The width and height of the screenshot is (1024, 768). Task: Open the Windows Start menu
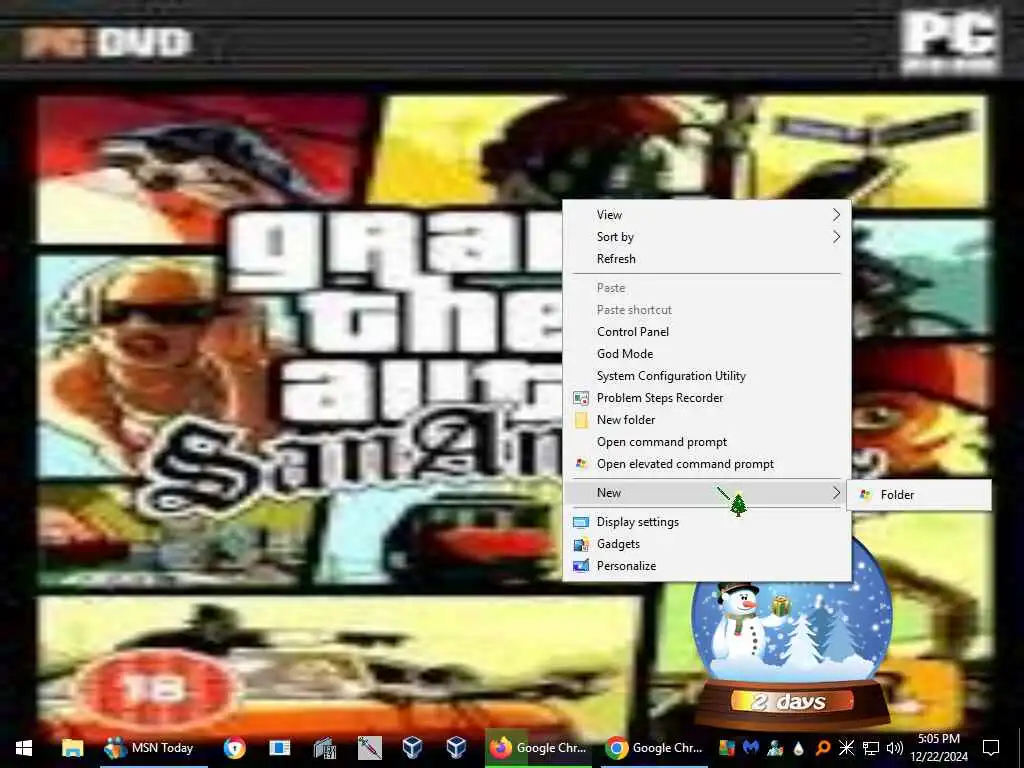[24, 748]
